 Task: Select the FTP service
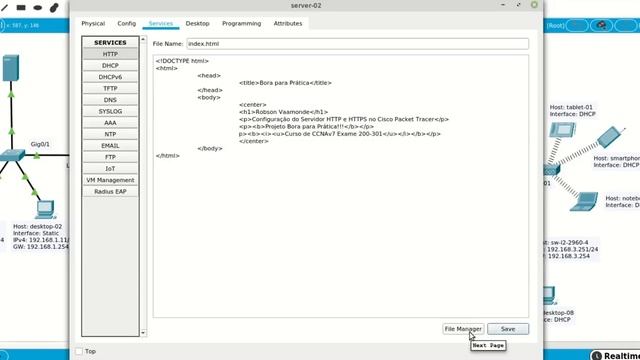coord(110,157)
